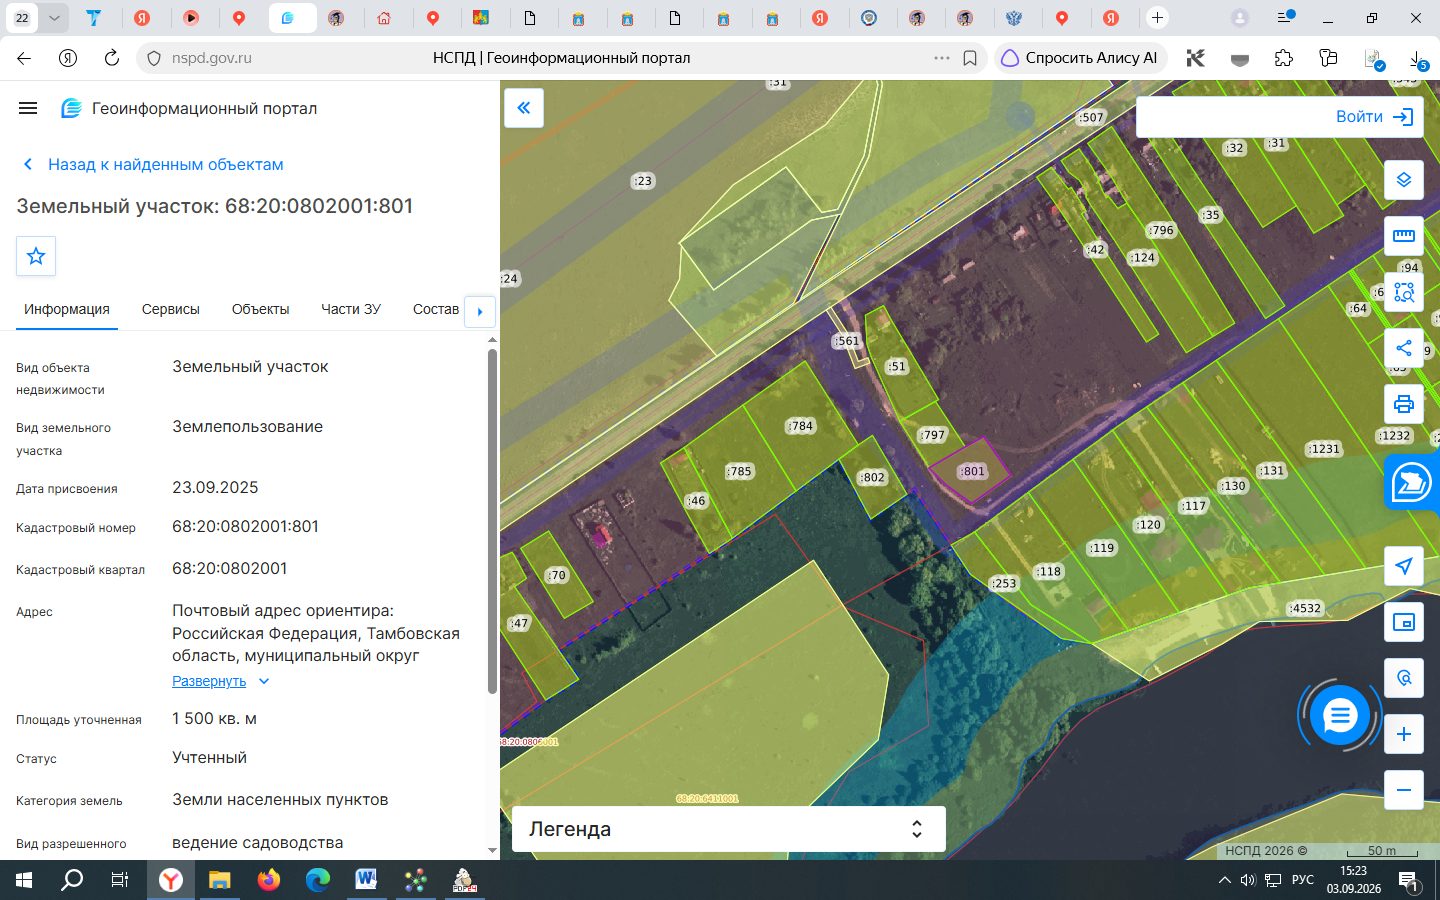This screenshot has height=900, width=1440.
Task: Center map on my location arrow
Action: coord(1404,566)
